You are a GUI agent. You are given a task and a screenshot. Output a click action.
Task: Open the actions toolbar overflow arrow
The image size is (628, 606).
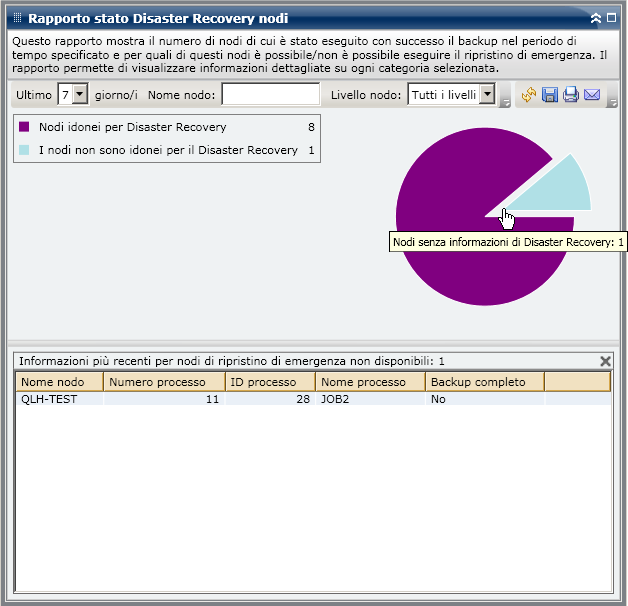[x=612, y=103]
